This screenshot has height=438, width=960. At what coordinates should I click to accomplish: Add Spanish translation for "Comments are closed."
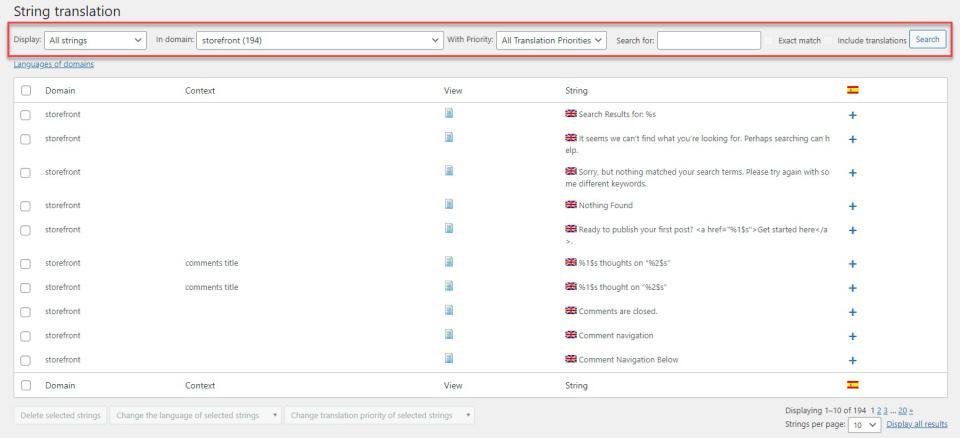[x=852, y=312]
